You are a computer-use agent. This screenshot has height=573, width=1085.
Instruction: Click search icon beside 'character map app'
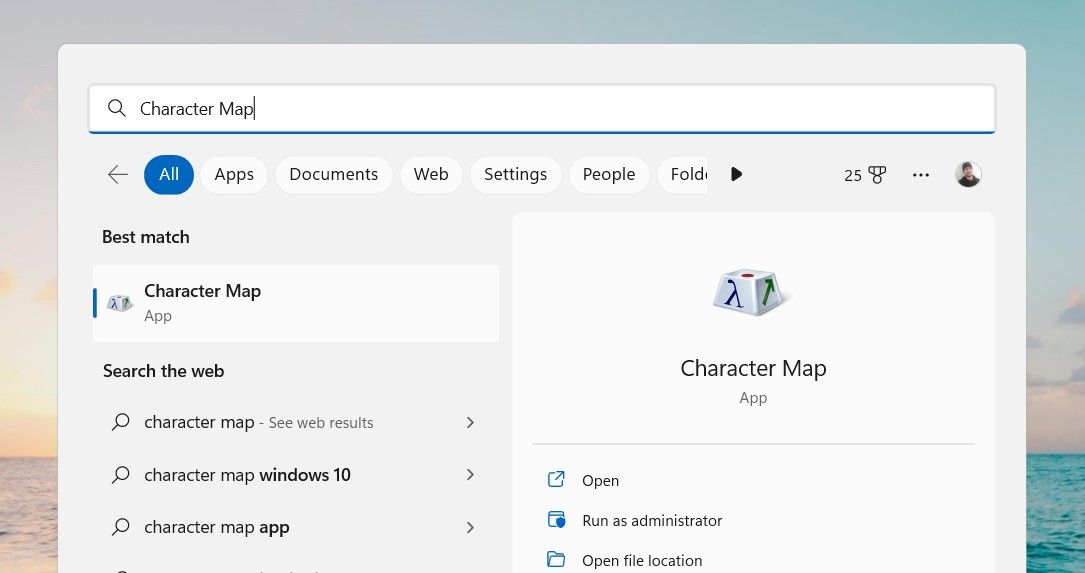[120, 527]
